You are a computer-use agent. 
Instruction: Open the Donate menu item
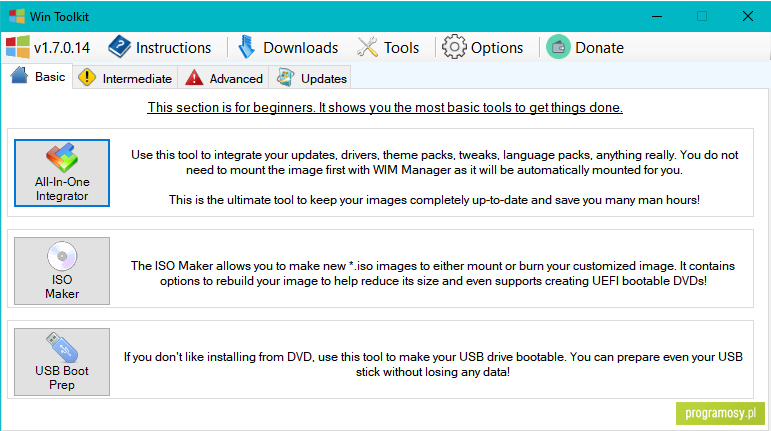(x=585, y=47)
